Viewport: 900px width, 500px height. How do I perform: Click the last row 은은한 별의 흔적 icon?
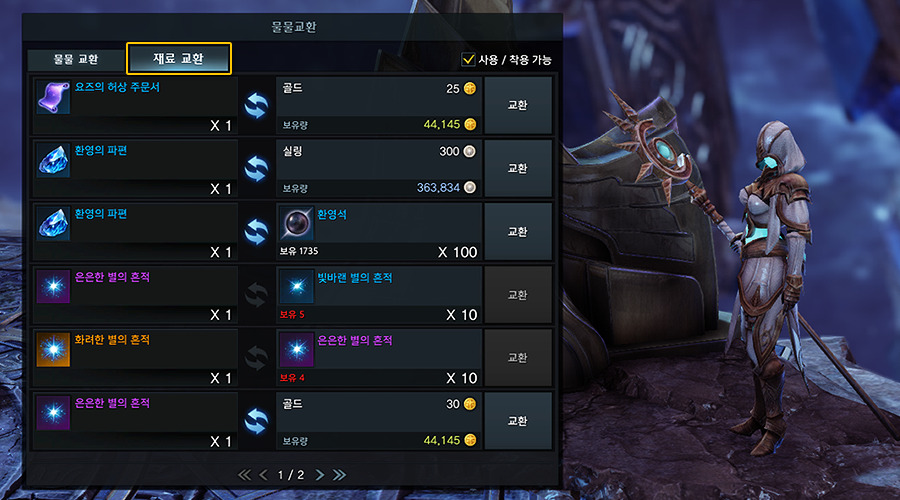click(53, 413)
